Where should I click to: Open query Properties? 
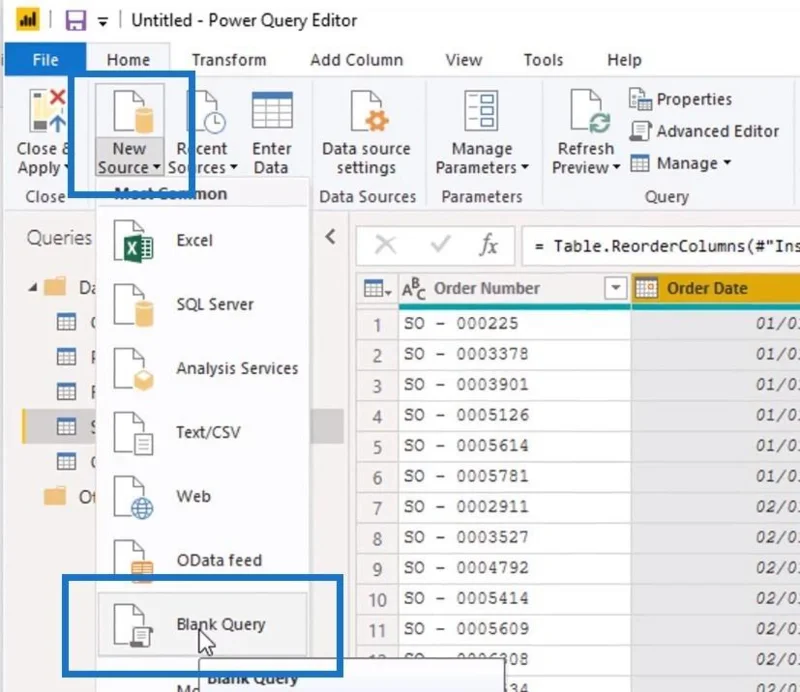coord(681,99)
